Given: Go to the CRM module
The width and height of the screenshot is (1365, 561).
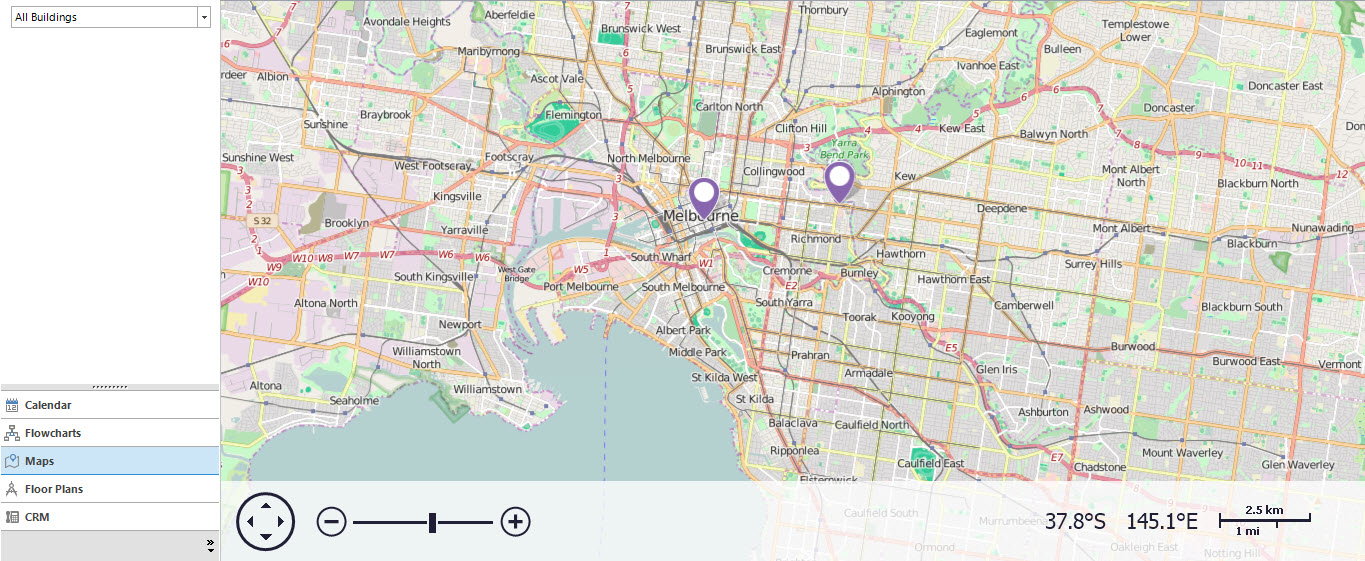Looking at the screenshot, I should coord(37,517).
